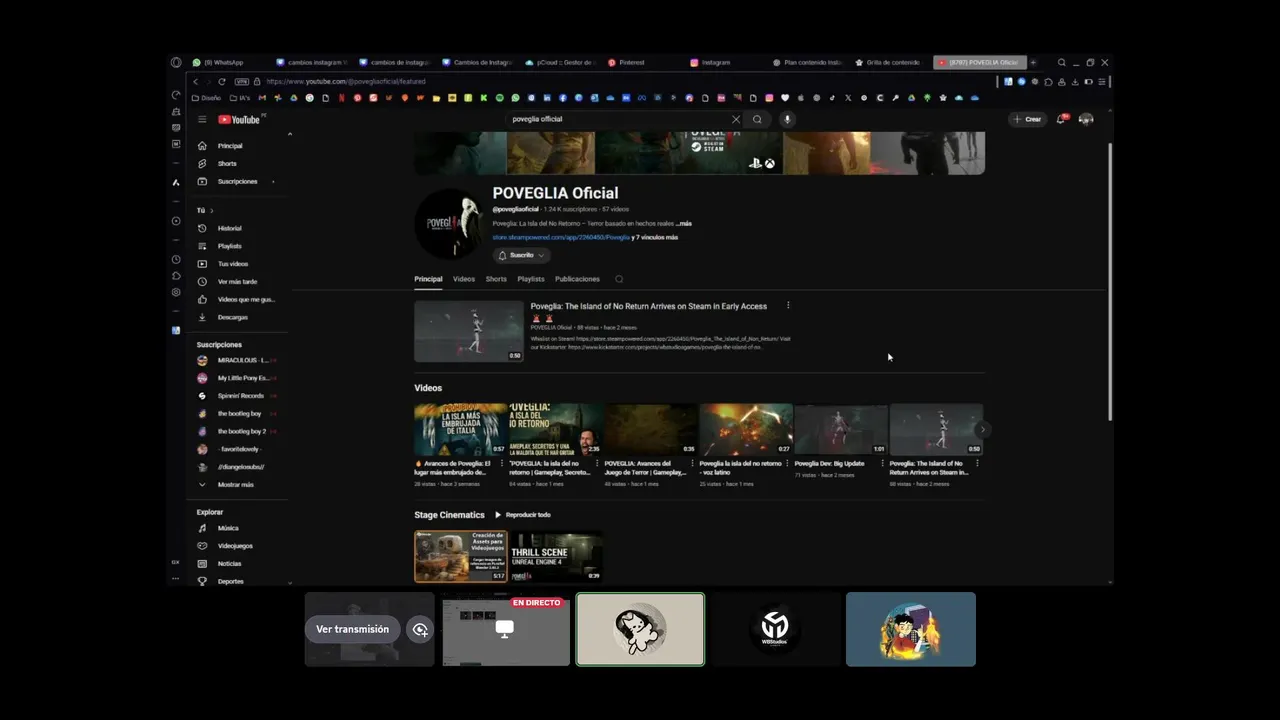Open the store.steampowered.com channel link
Image resolution: width=1280 pixels, height=720 pixels.
click(561, 238)
